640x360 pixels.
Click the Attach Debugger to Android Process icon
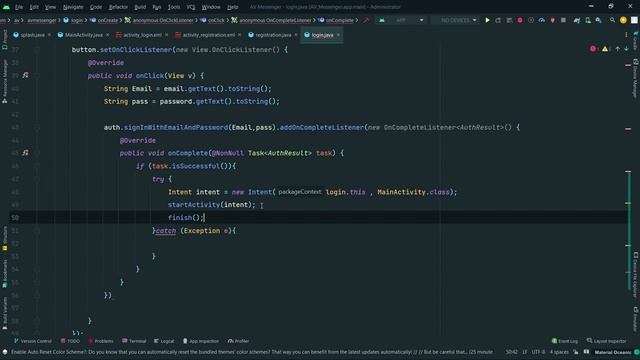[x=553, y=20]
